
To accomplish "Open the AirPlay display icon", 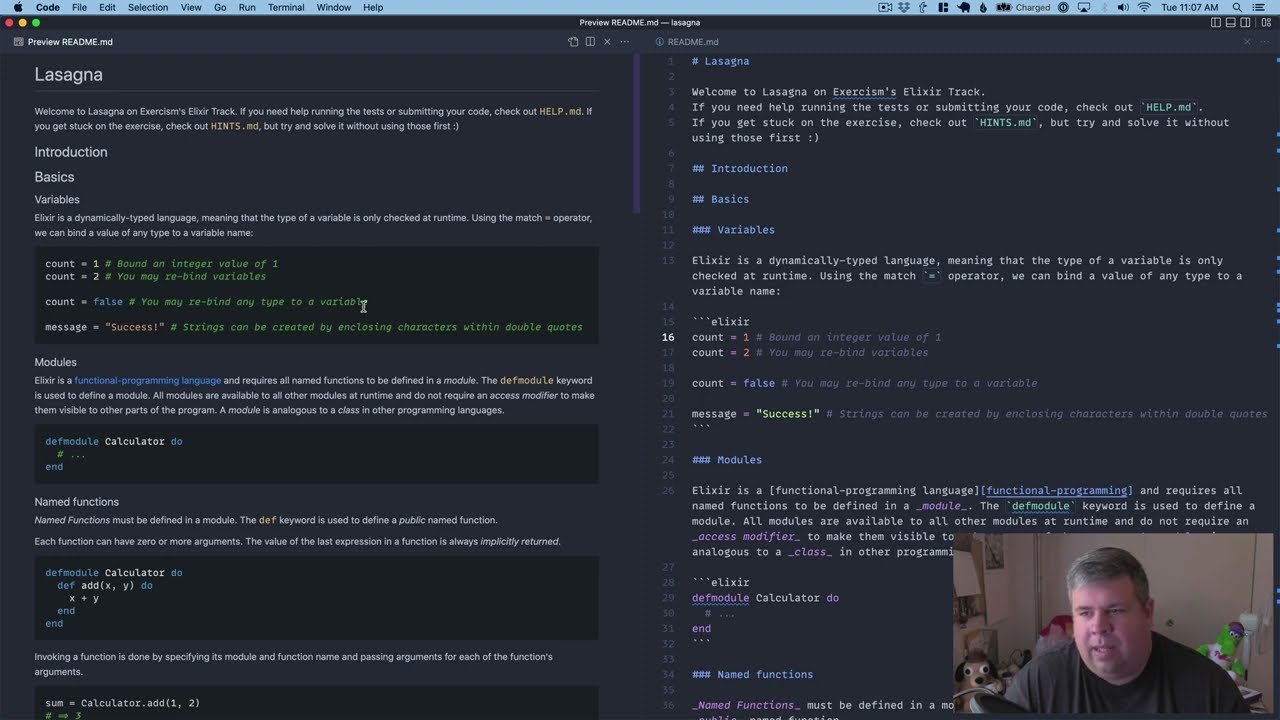I will coord(1083,7).
